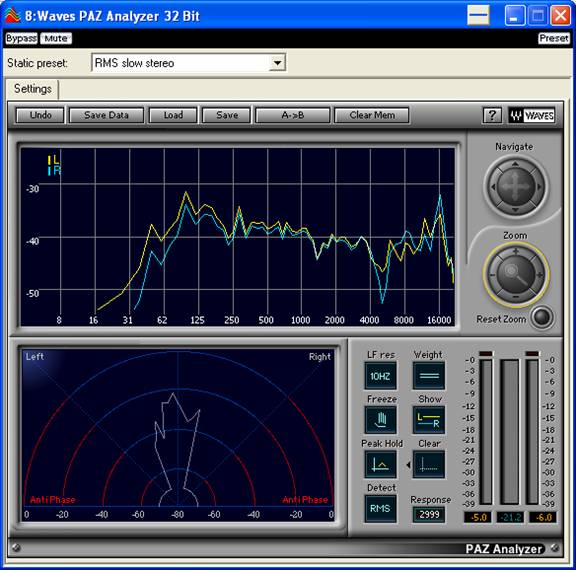Click the round Reset Zoom button
The height and width of the screenshot is (570, 576).
click(x=543, y=317)
